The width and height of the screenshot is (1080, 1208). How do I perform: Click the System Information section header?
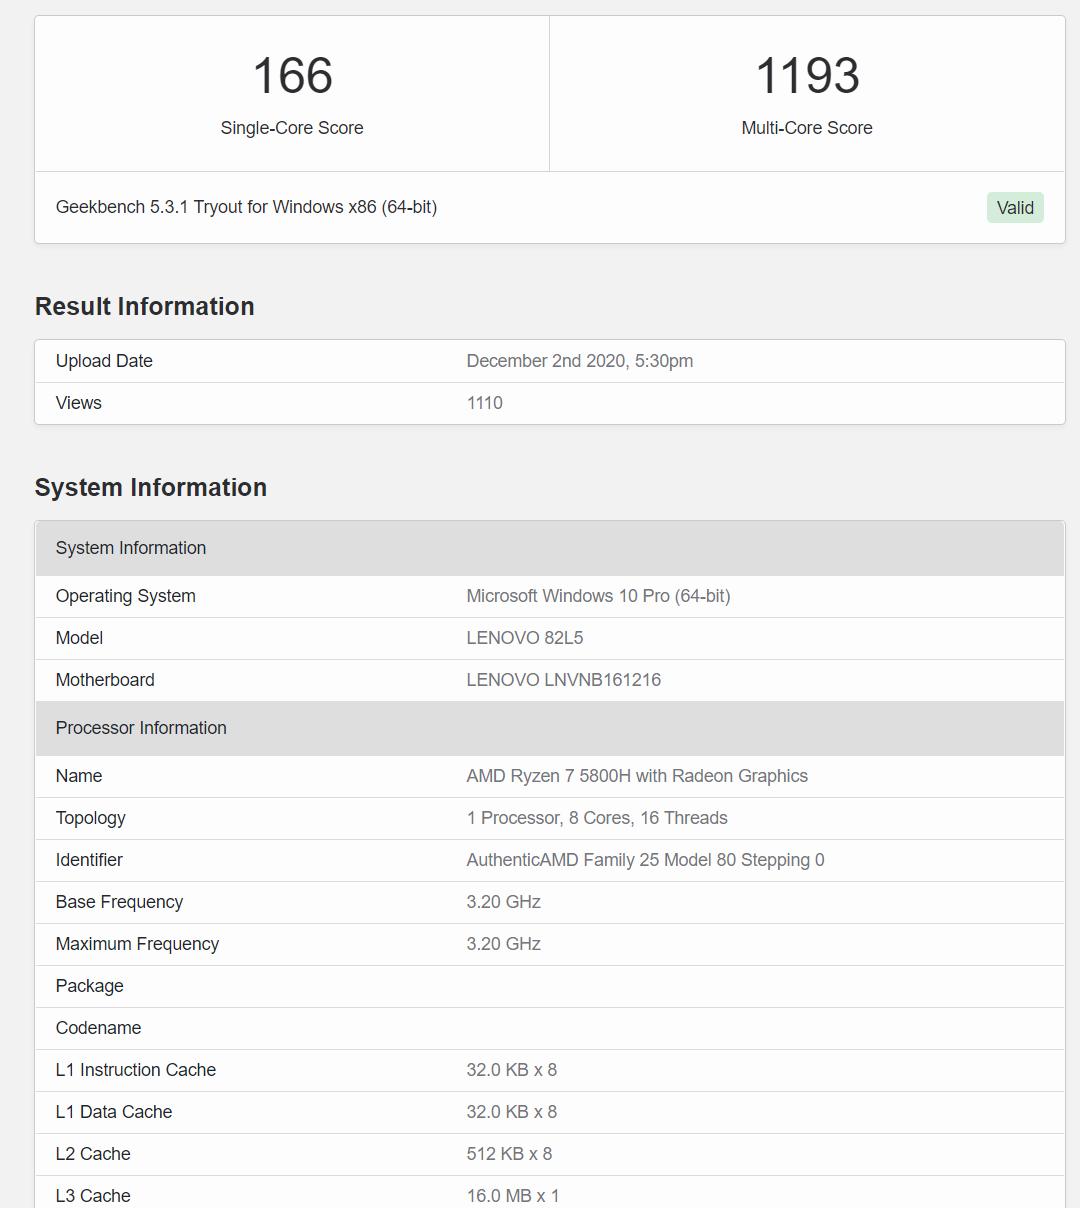131,548
